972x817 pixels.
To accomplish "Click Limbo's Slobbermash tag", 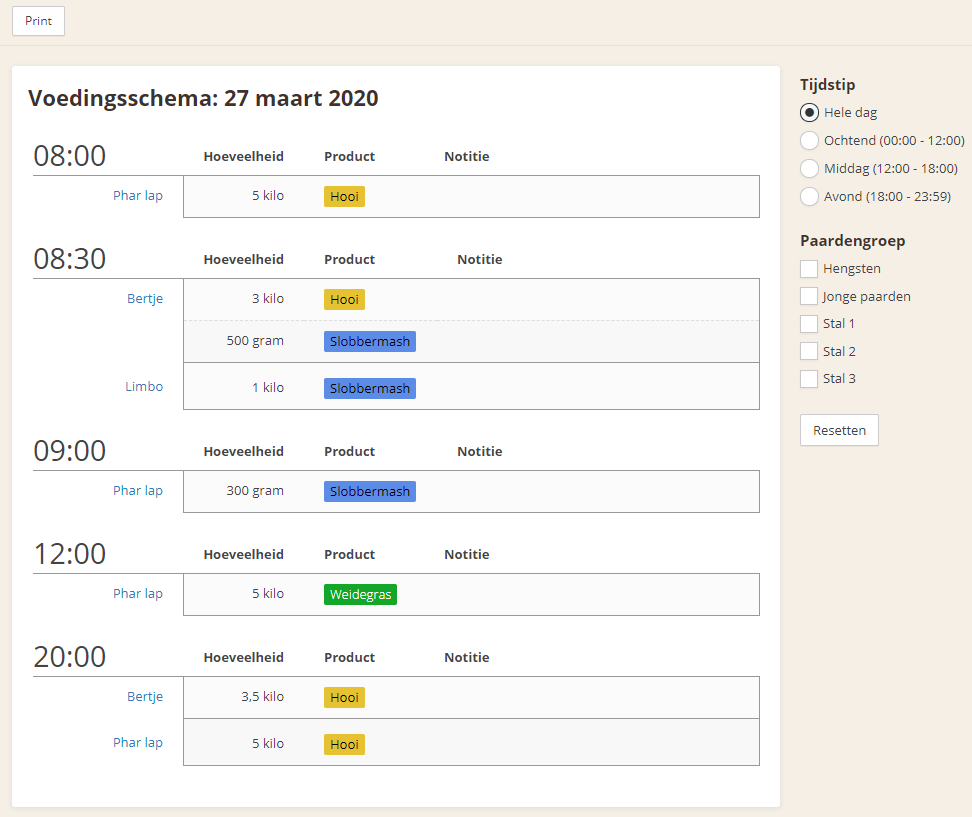I will tap(369, 389).
